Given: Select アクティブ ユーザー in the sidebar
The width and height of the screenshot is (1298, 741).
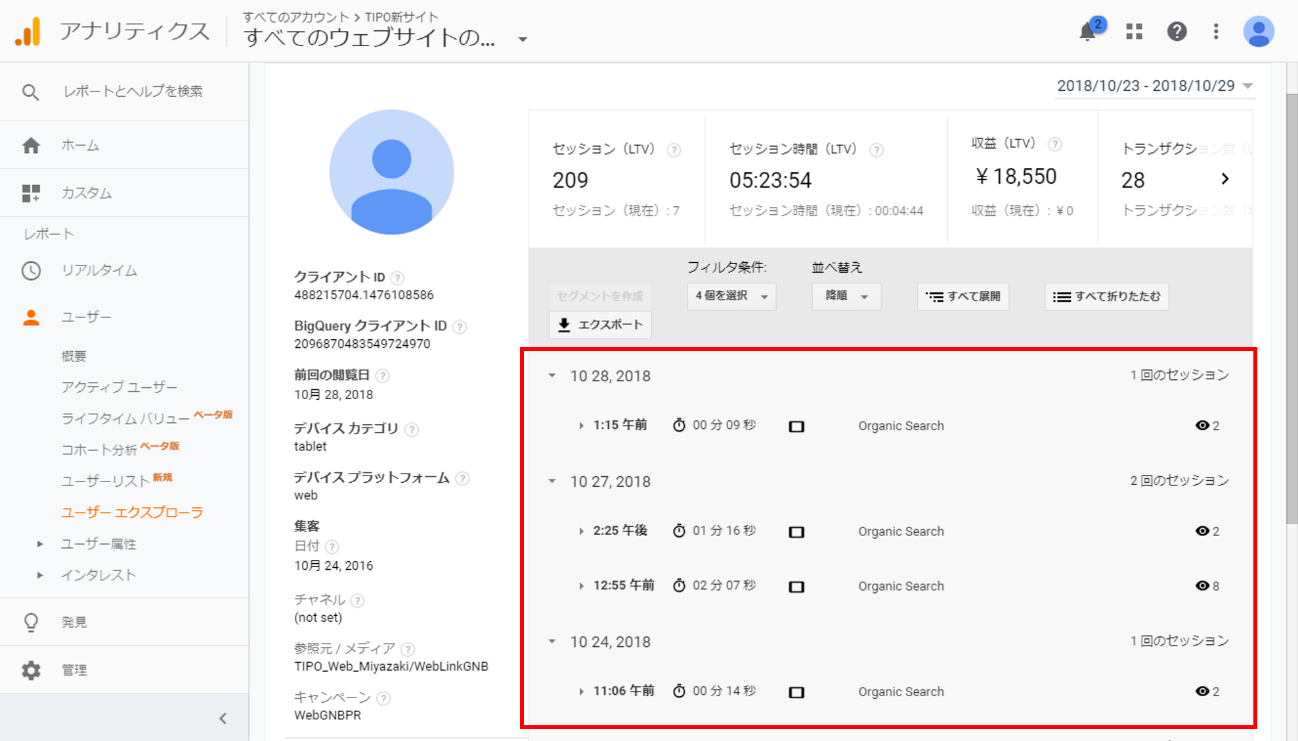Looking at the screenshot, I should 119,387.
